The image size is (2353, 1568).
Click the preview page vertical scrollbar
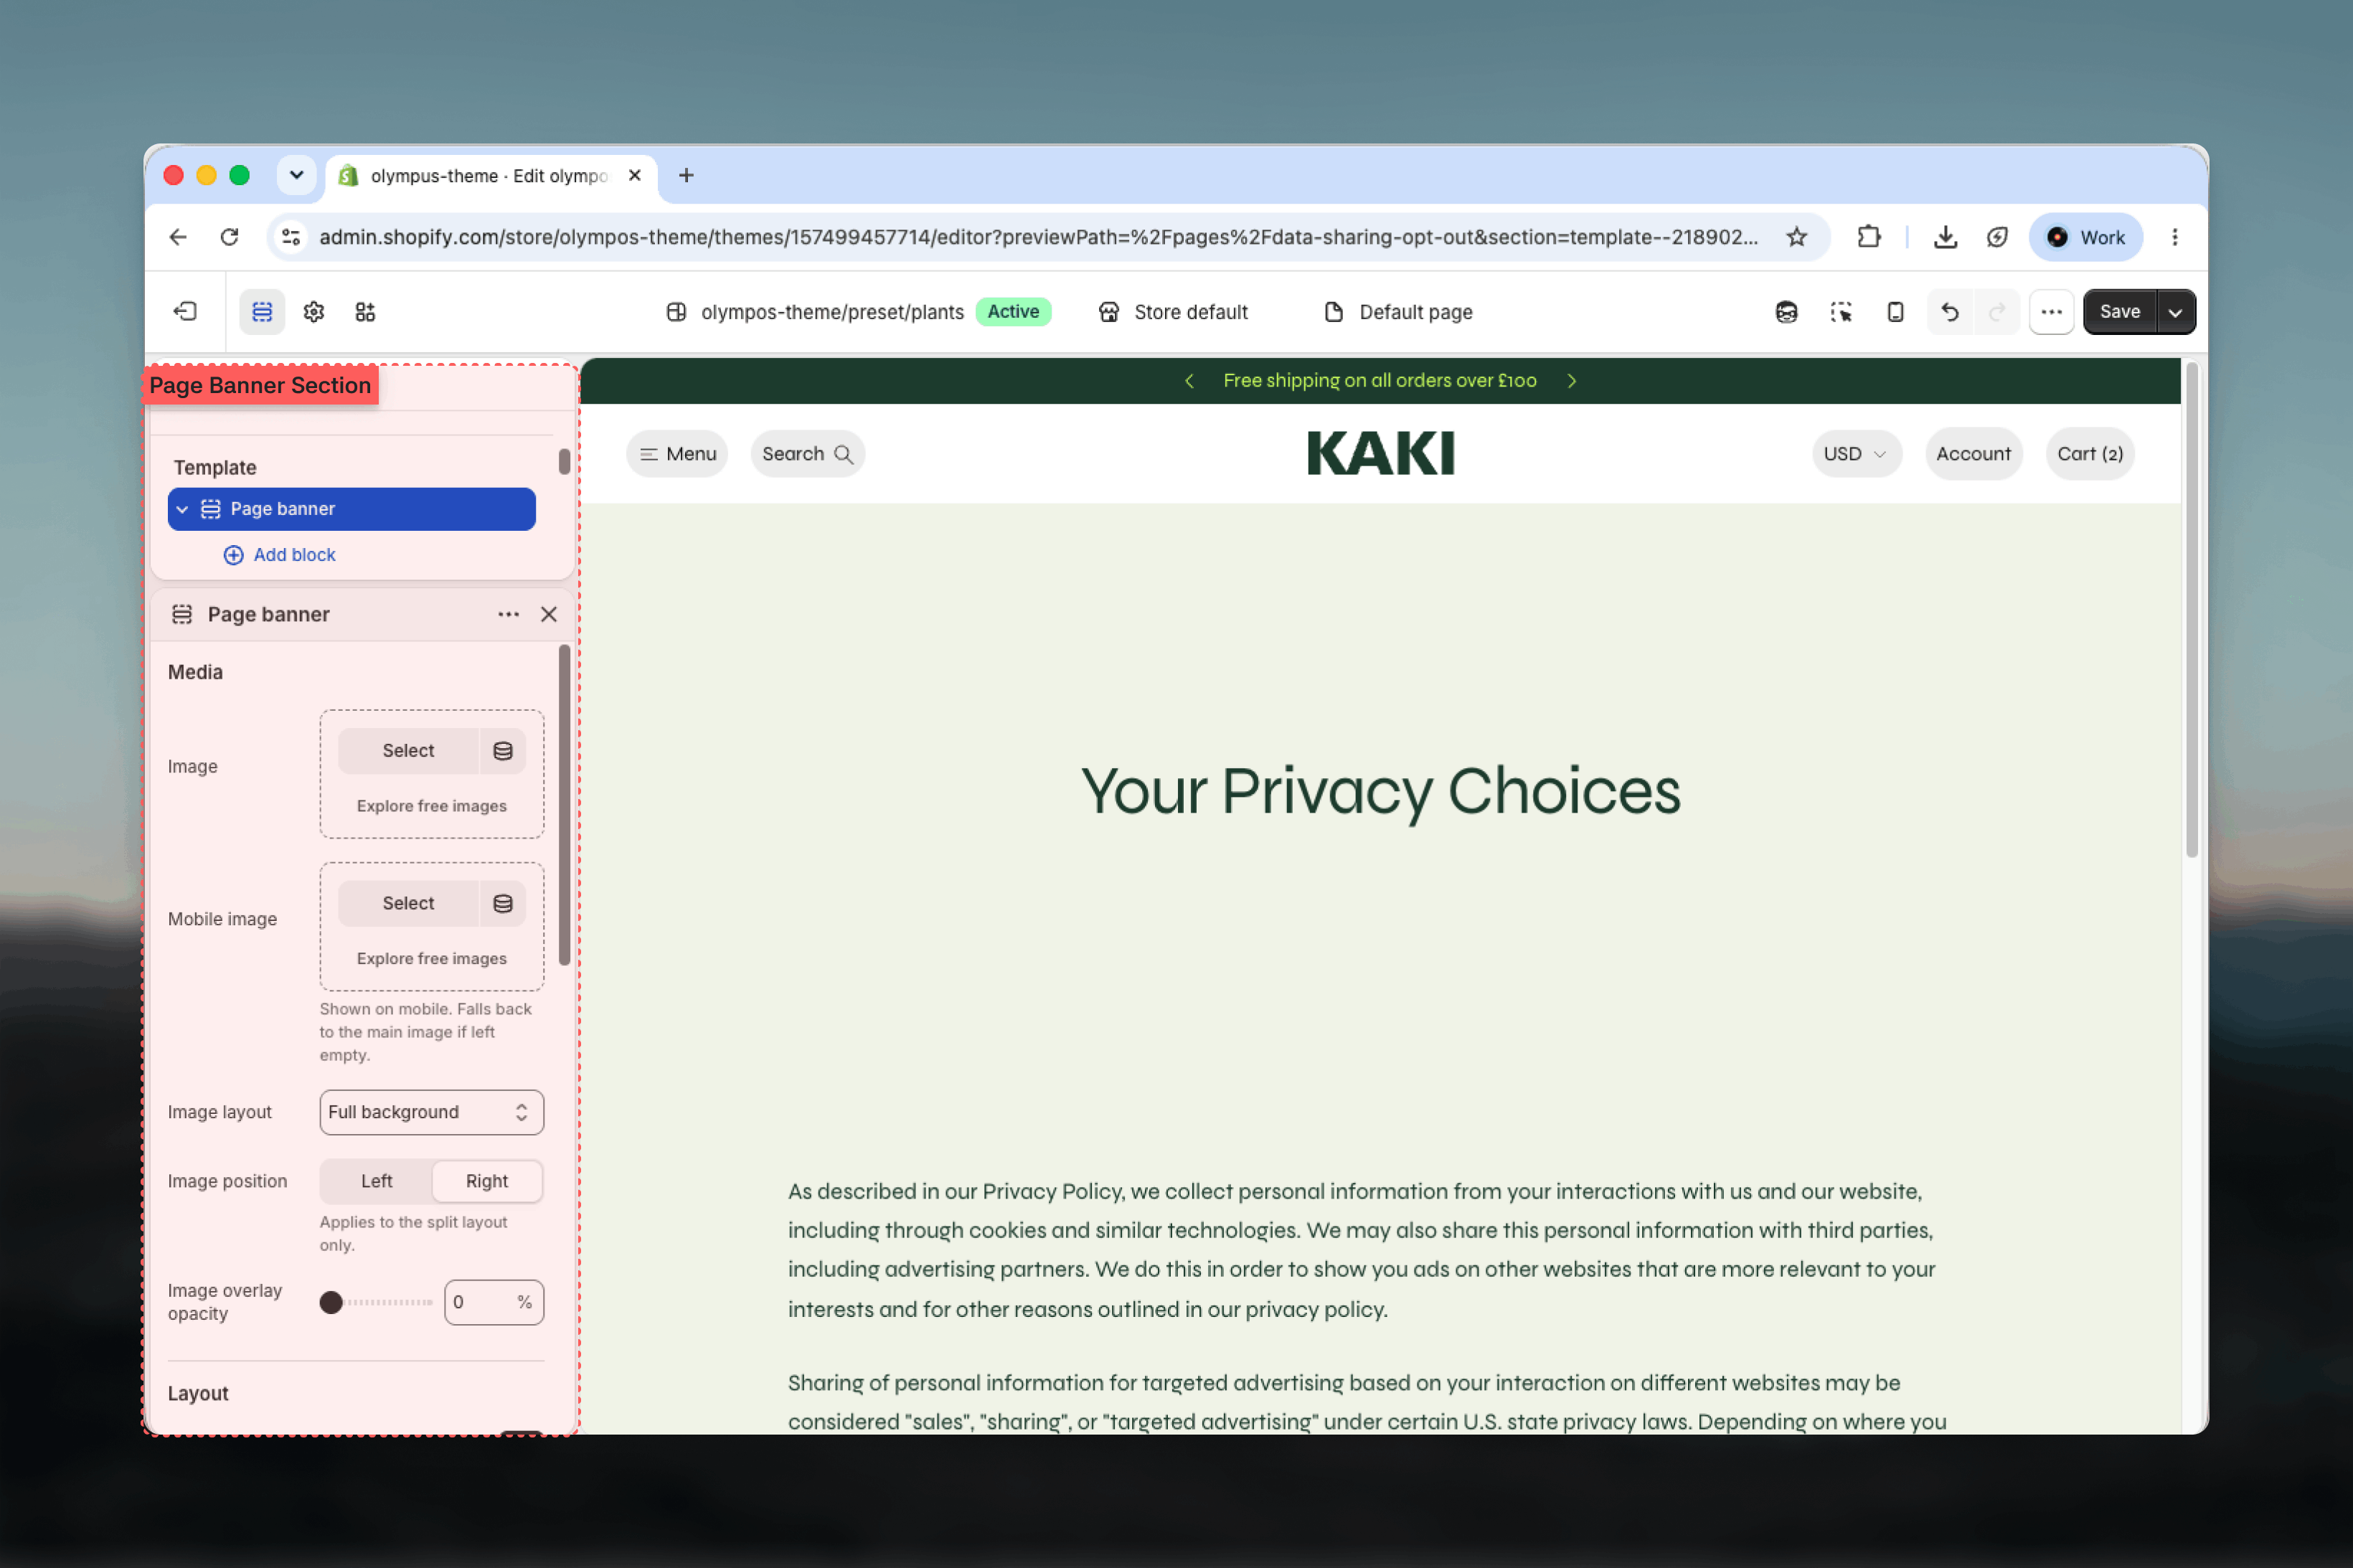2191,610
